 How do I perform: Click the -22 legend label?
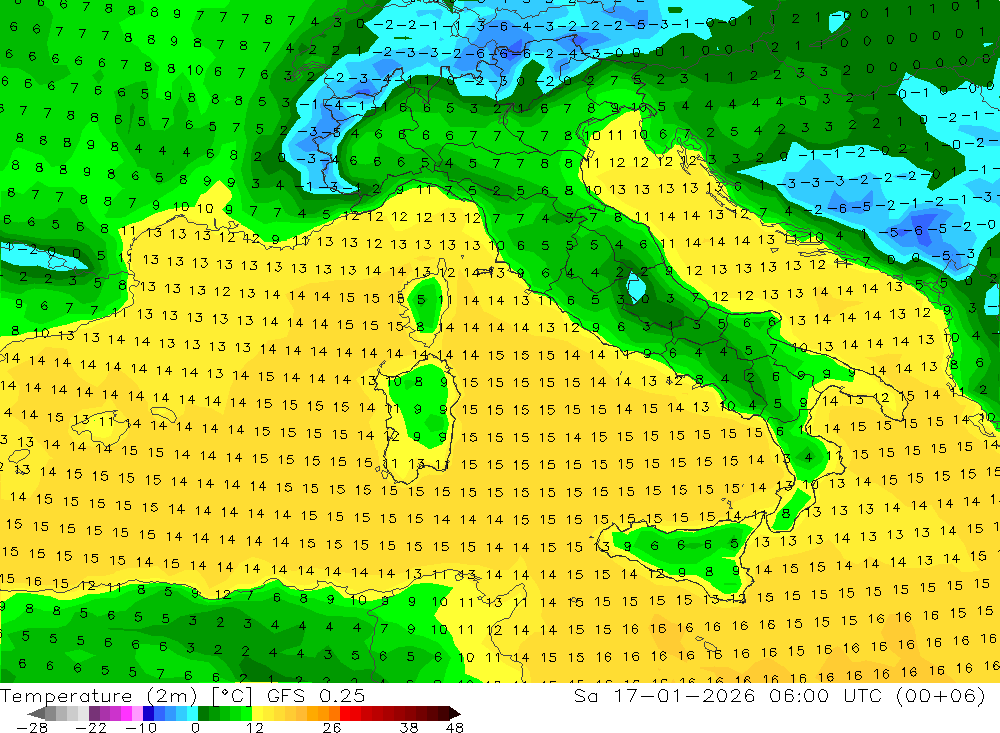point(91,727)
